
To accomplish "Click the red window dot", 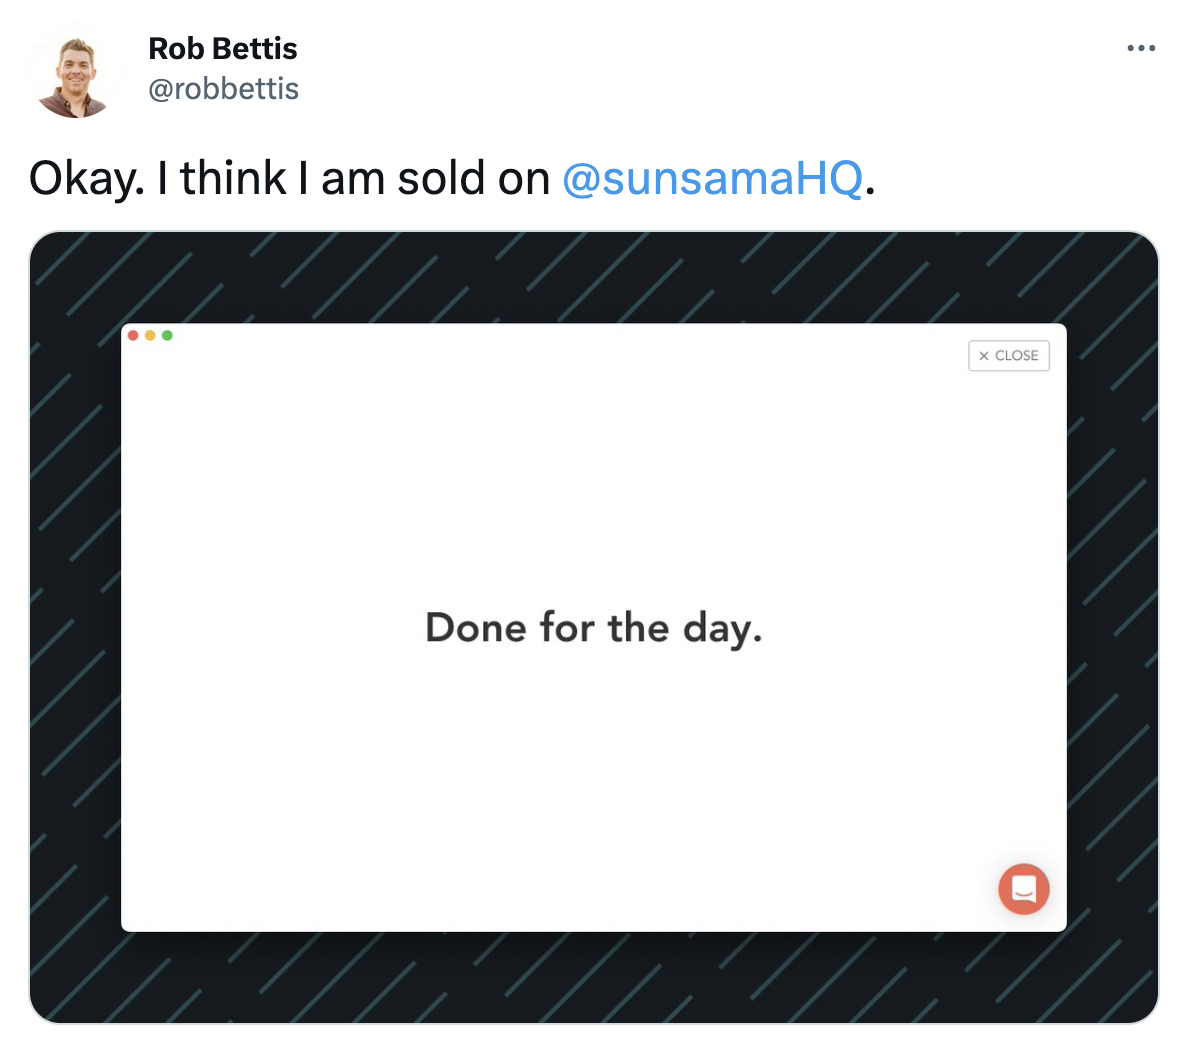I will (x=133, y=335).
